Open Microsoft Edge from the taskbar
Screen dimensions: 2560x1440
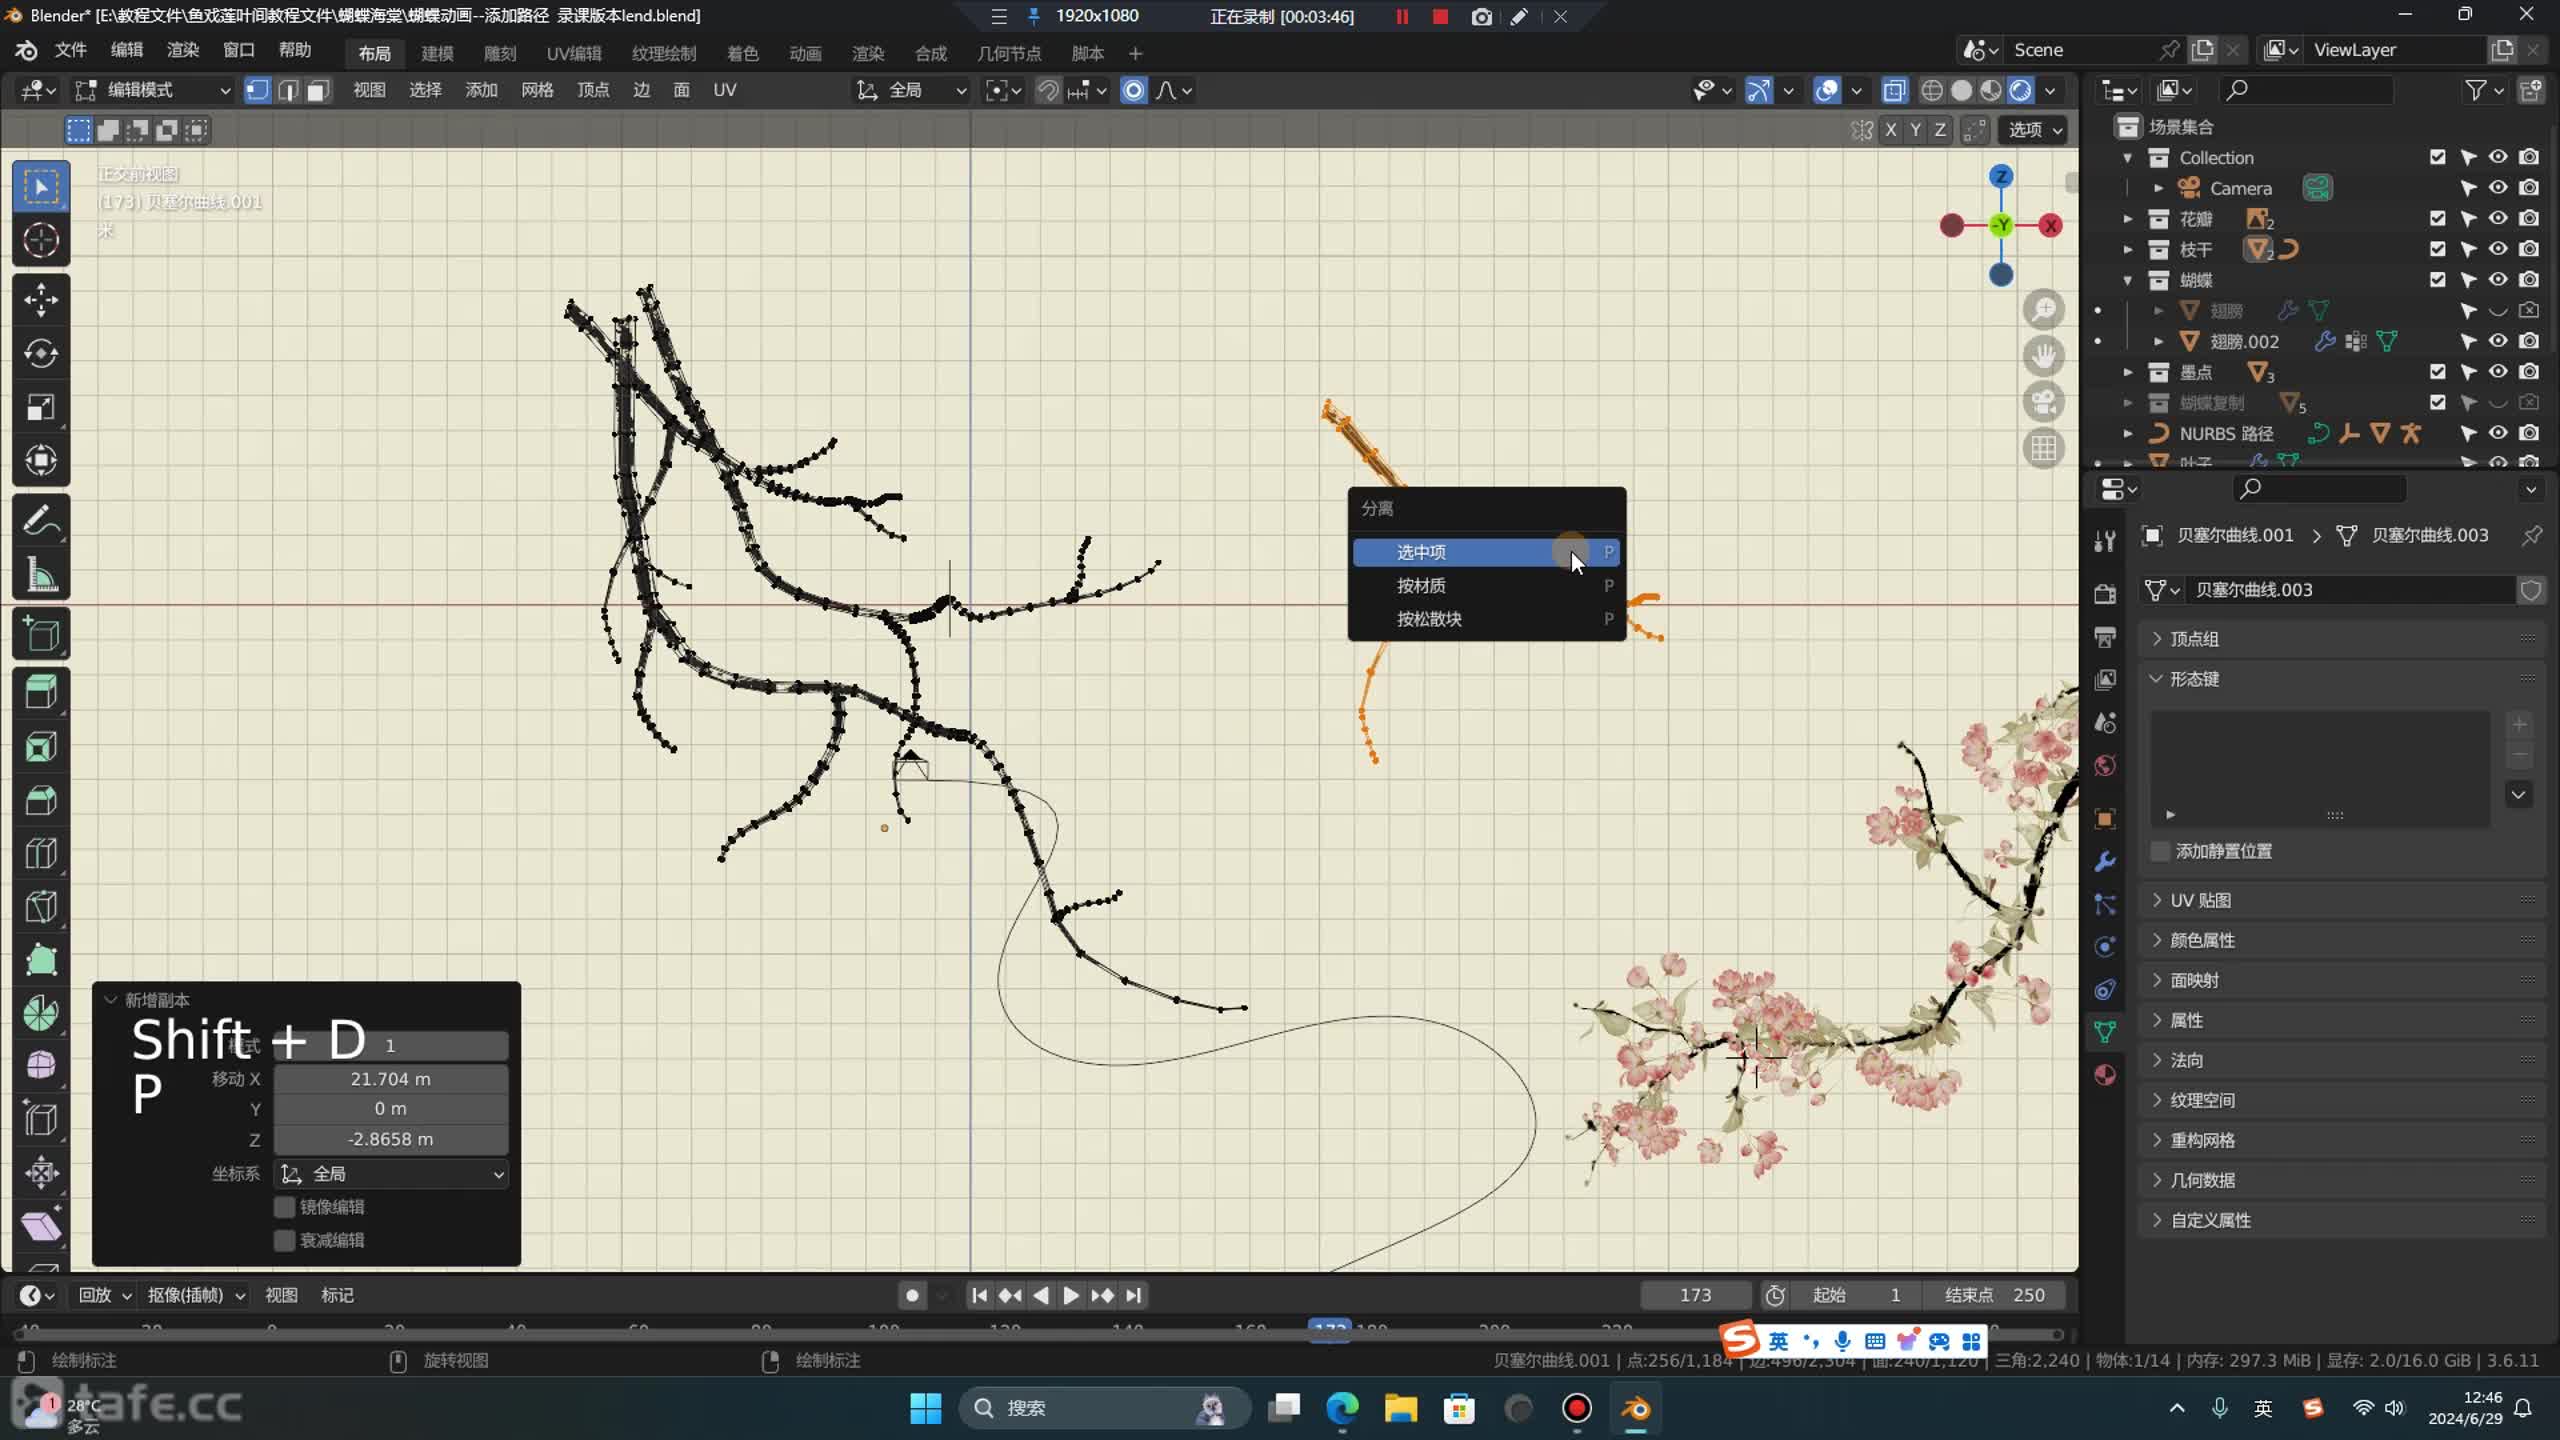tap(1342, 1408)
